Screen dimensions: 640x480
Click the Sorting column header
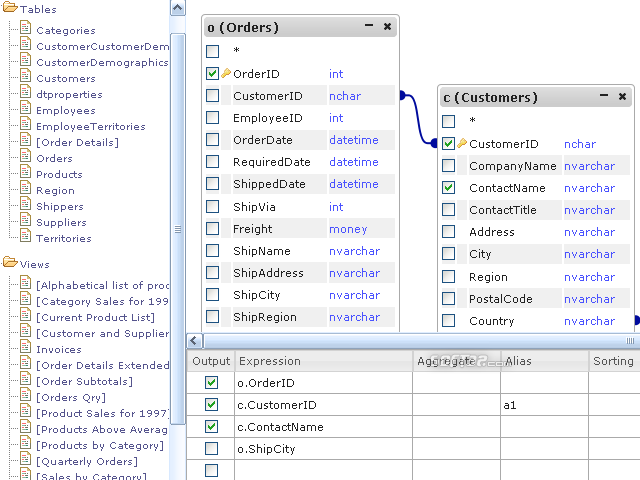coord(614,361)
